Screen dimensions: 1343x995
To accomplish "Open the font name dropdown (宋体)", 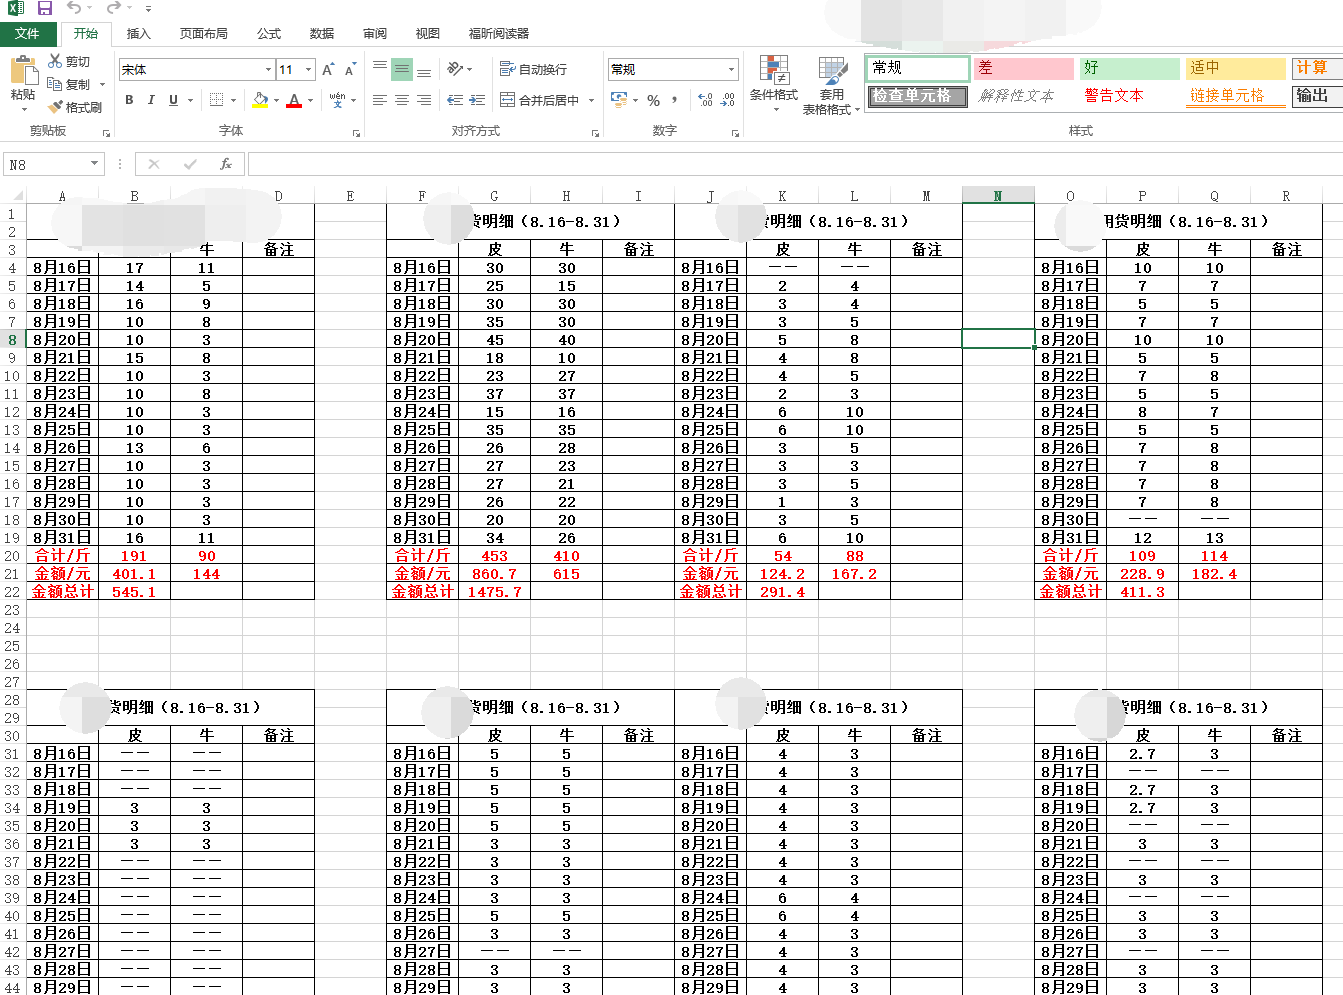I will 268,70.
